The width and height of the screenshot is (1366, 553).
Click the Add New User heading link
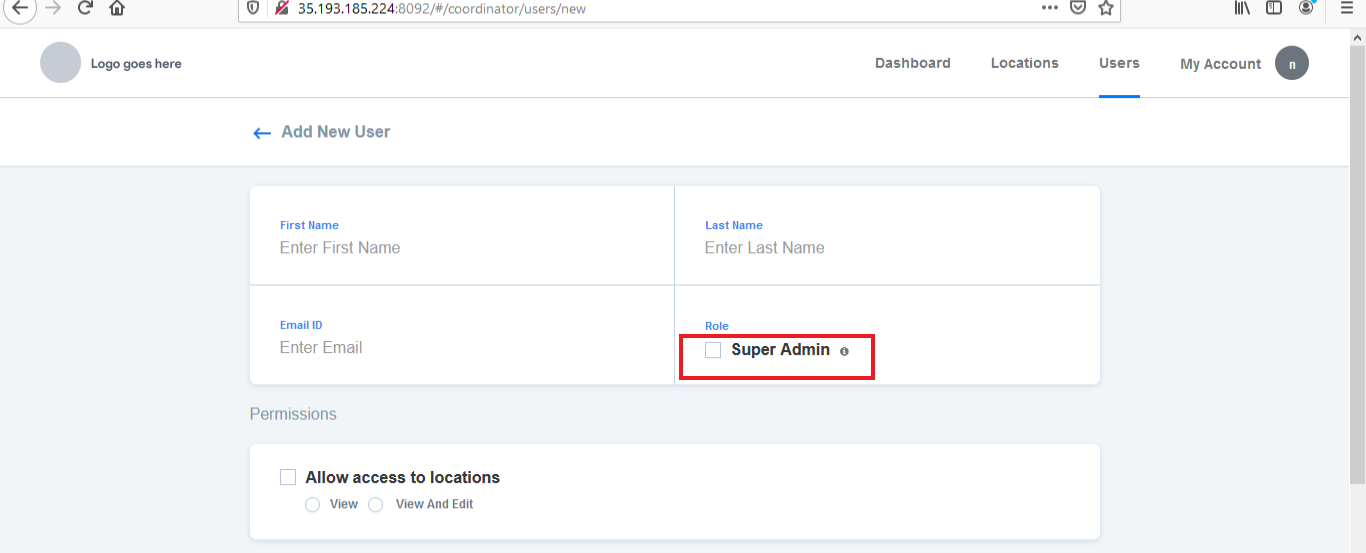(336, 132)
